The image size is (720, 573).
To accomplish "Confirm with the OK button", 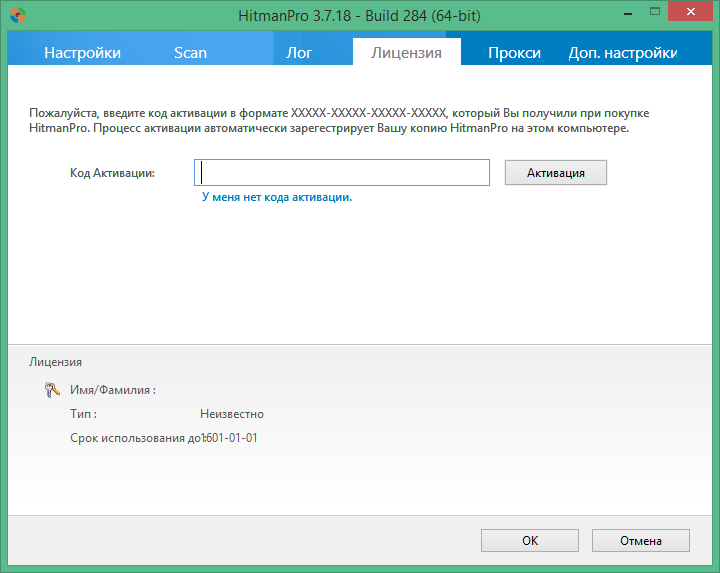I will click(530, 541).
